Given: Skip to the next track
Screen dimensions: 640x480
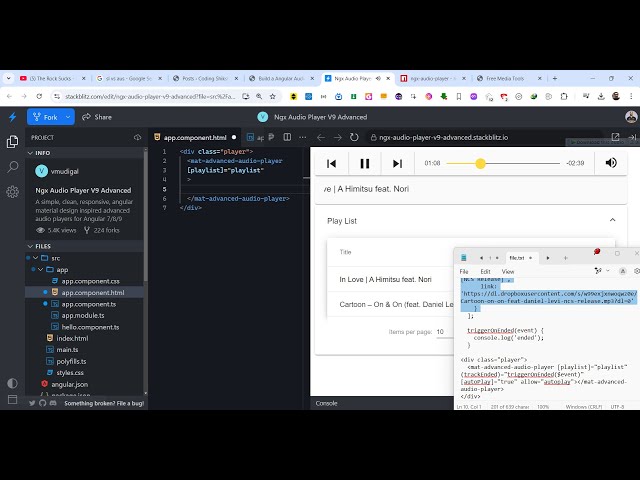Looking at the screenshot, I should click(397, 163).
